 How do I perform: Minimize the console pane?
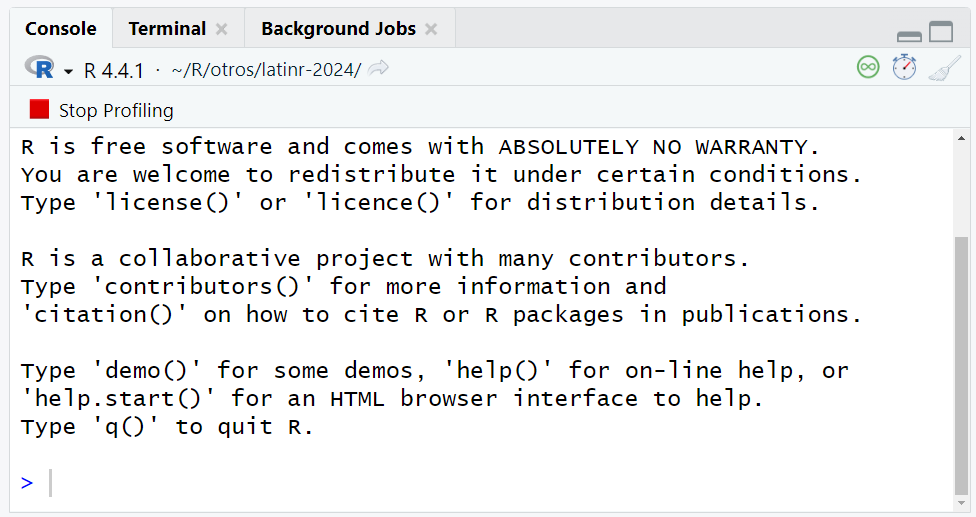point(909,33)
